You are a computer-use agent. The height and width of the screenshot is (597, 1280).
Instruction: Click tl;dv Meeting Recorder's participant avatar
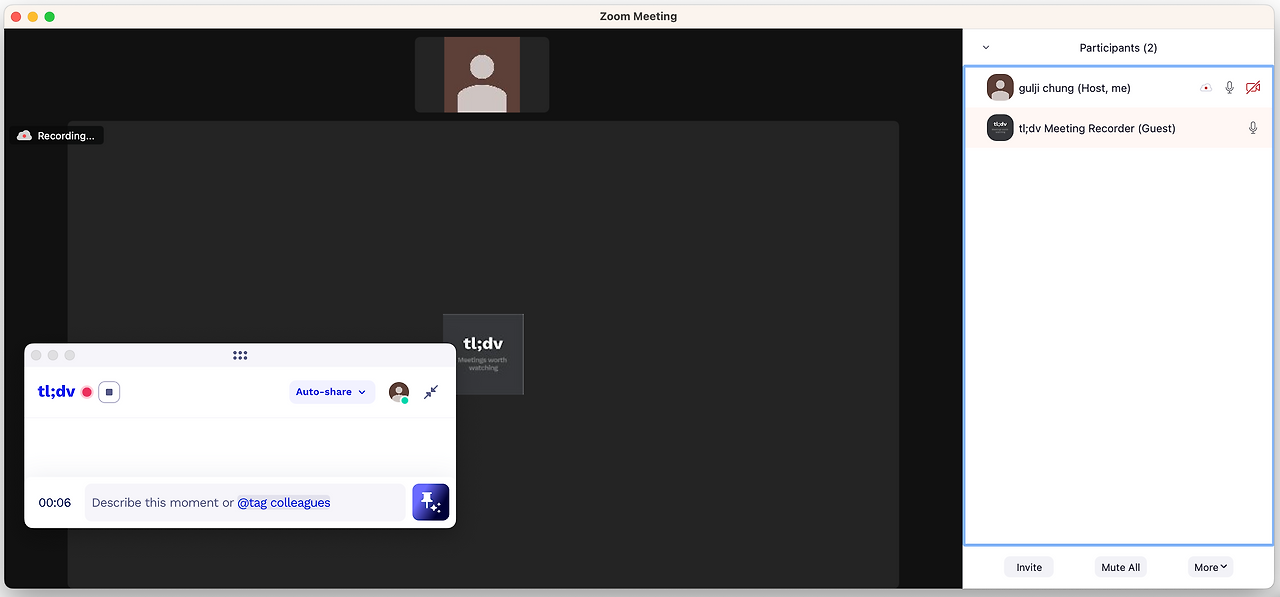(1000, 128)
